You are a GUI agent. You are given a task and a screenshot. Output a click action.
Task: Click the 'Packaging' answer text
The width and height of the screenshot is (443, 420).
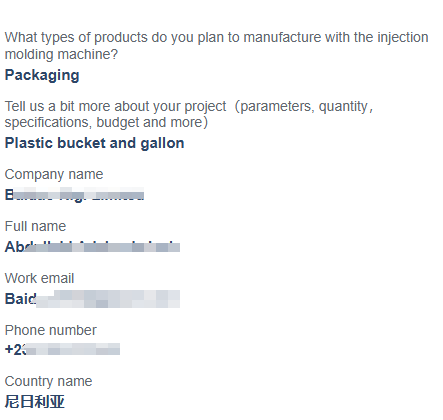click(x=42, y=75)
